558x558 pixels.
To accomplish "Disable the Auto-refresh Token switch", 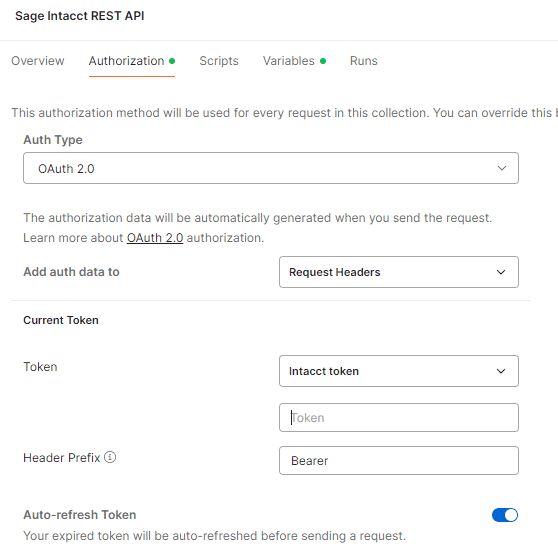I will tap(505, 515).
